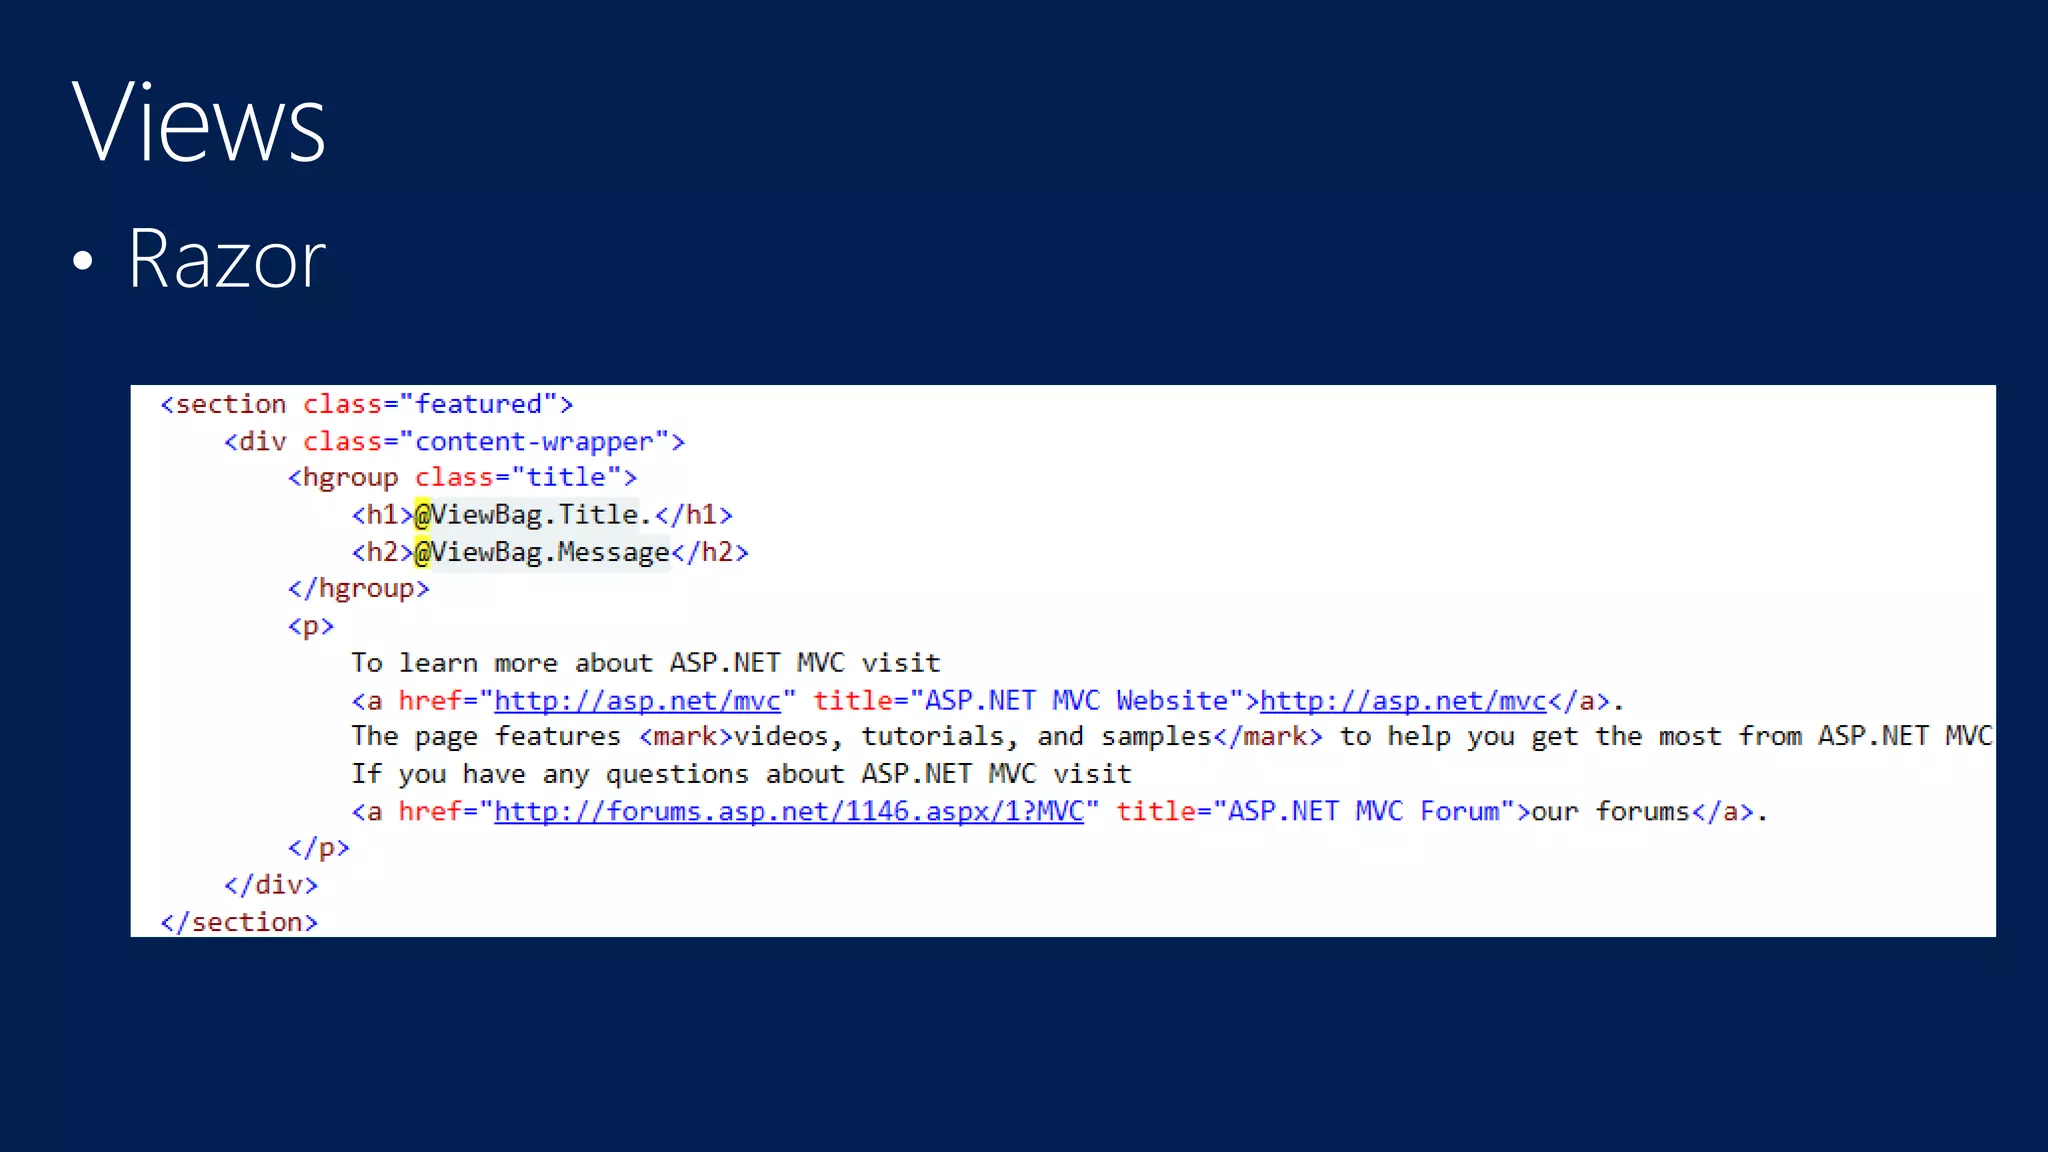Click the "To learn more about ASP.NET MVC visit" line
Viewport: 2048px width, 1152px height.
(x=646, y=663)
